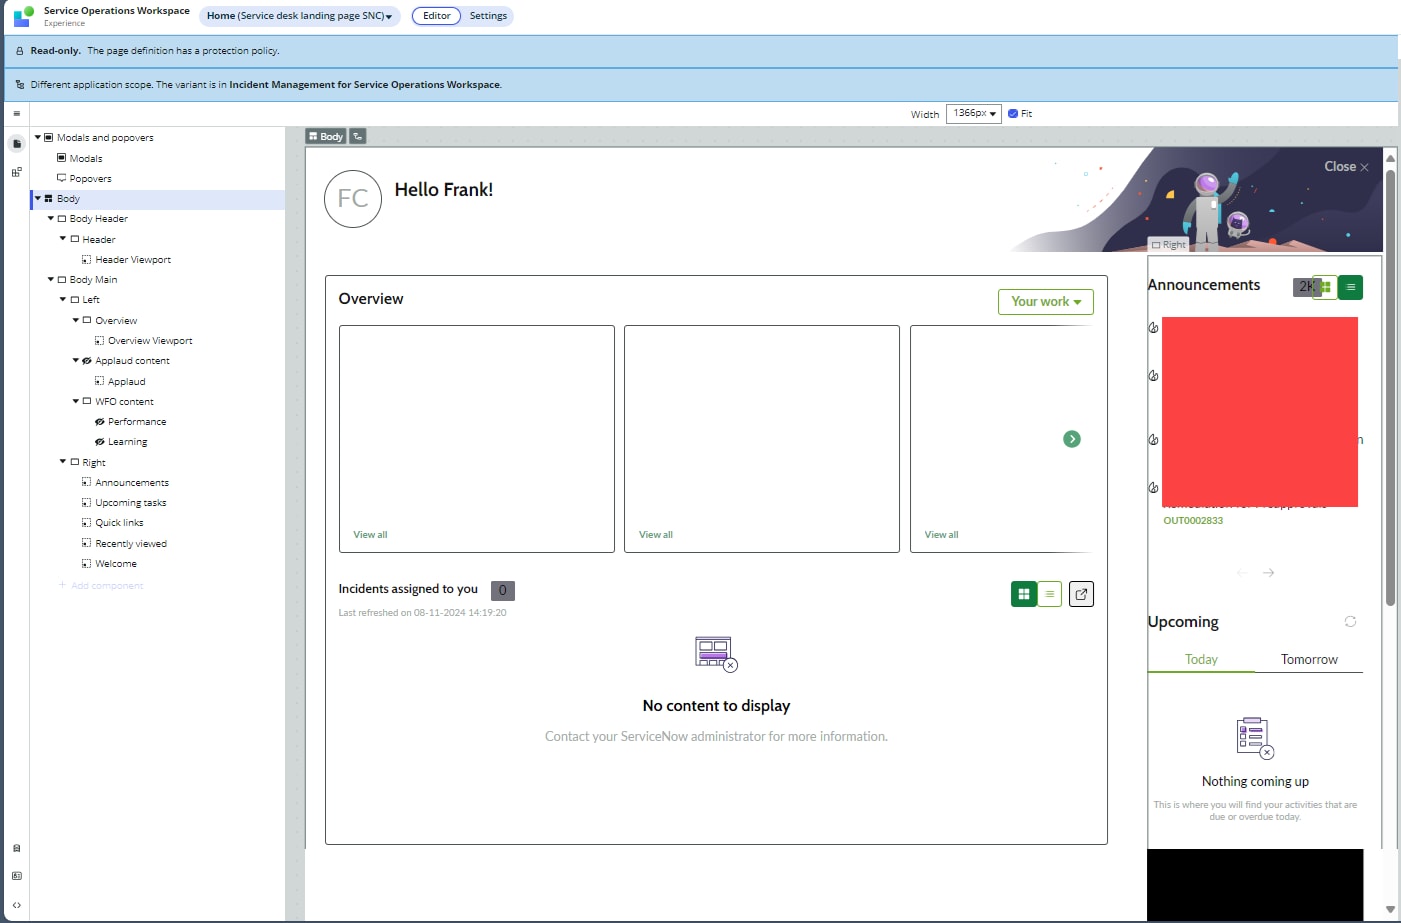
Task: Close the welcome banner
Action: tap(1347, 167)
